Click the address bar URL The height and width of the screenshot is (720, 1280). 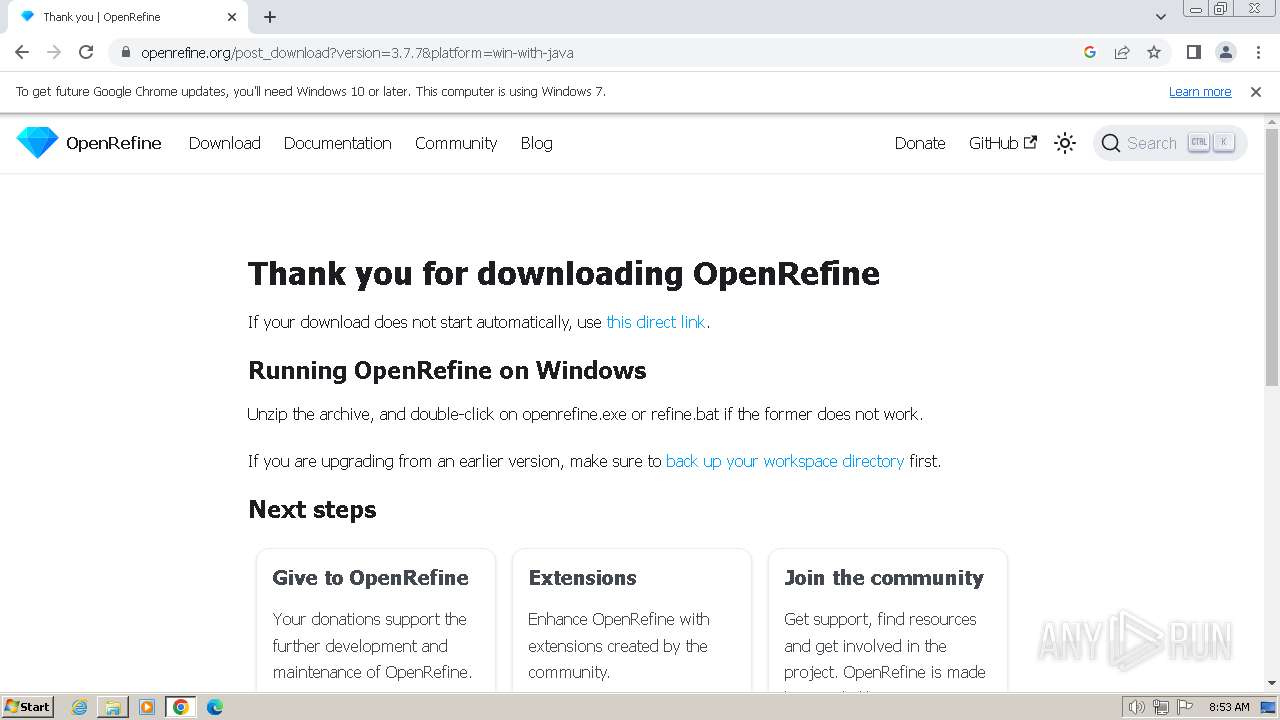point(357,53)
